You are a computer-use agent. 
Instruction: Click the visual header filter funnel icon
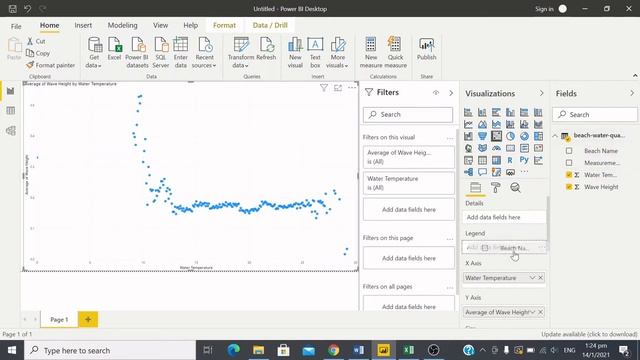(324, 88)
